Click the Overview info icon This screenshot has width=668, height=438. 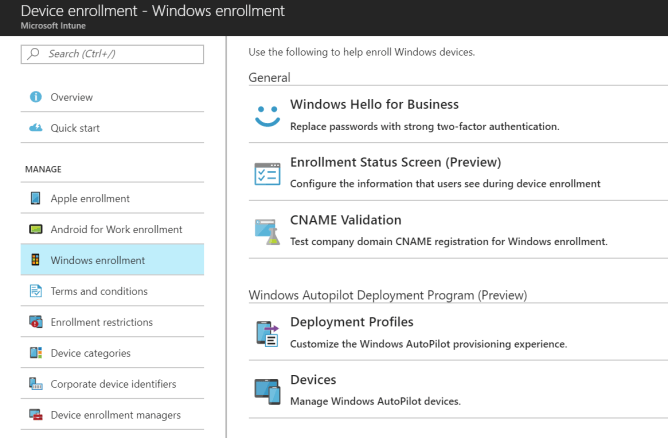click(x=36, y=97)
